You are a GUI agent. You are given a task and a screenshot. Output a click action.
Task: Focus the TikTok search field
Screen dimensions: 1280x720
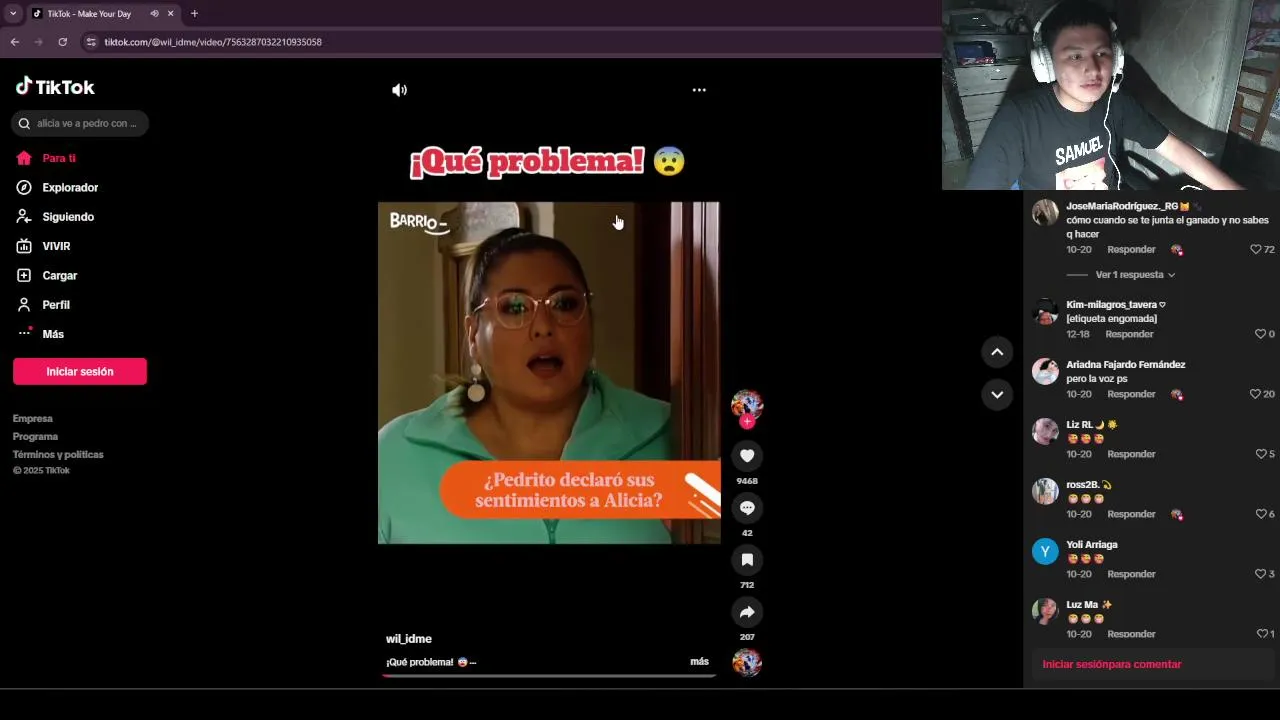[x=80, y=124]
